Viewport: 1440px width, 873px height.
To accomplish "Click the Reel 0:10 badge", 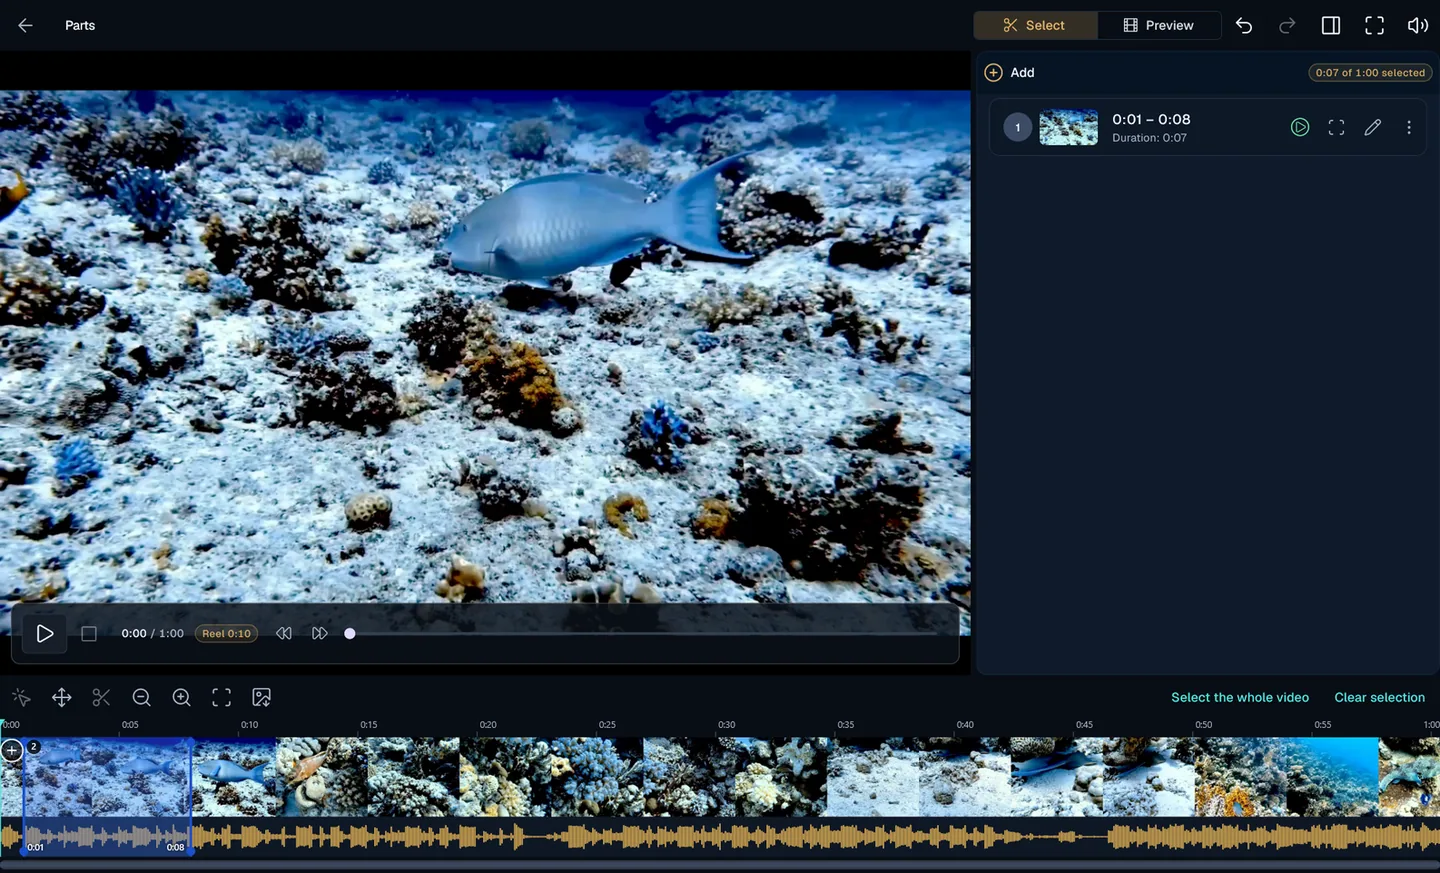I will coord(226,633).
